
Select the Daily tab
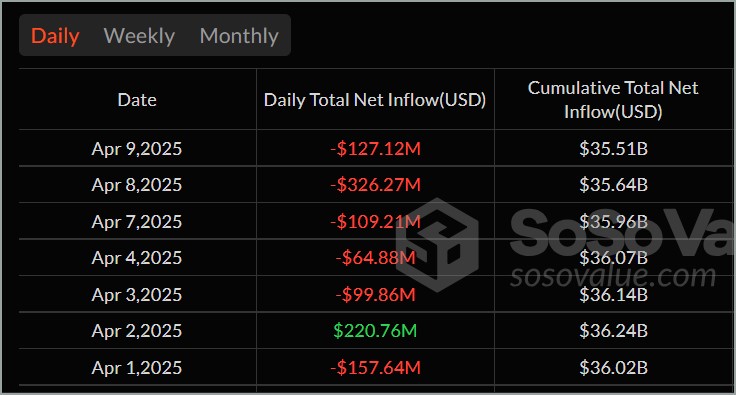click(55, 36)
